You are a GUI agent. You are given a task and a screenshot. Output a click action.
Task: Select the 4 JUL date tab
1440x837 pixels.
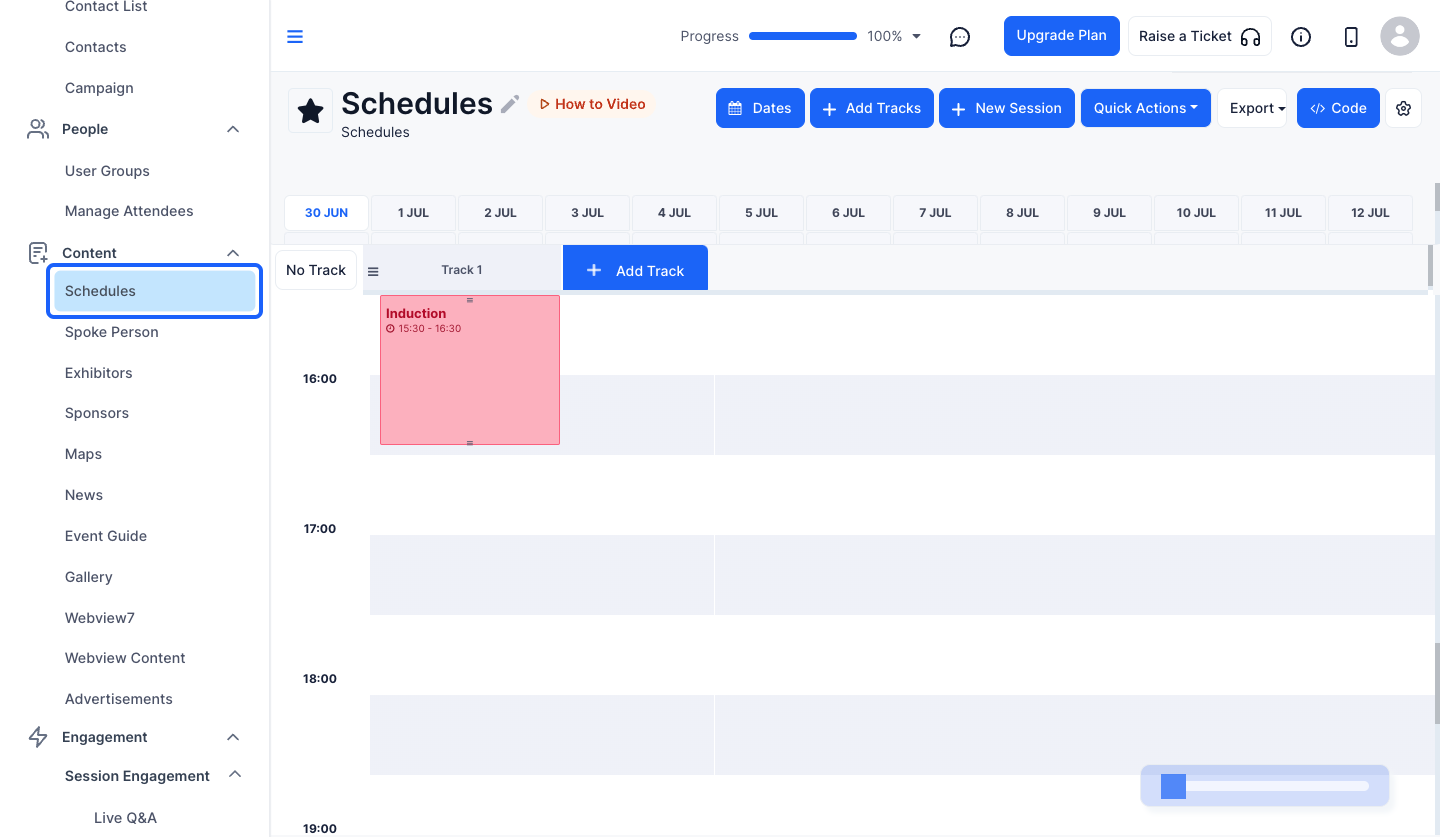pyautogui.click(x=675, y=213)
